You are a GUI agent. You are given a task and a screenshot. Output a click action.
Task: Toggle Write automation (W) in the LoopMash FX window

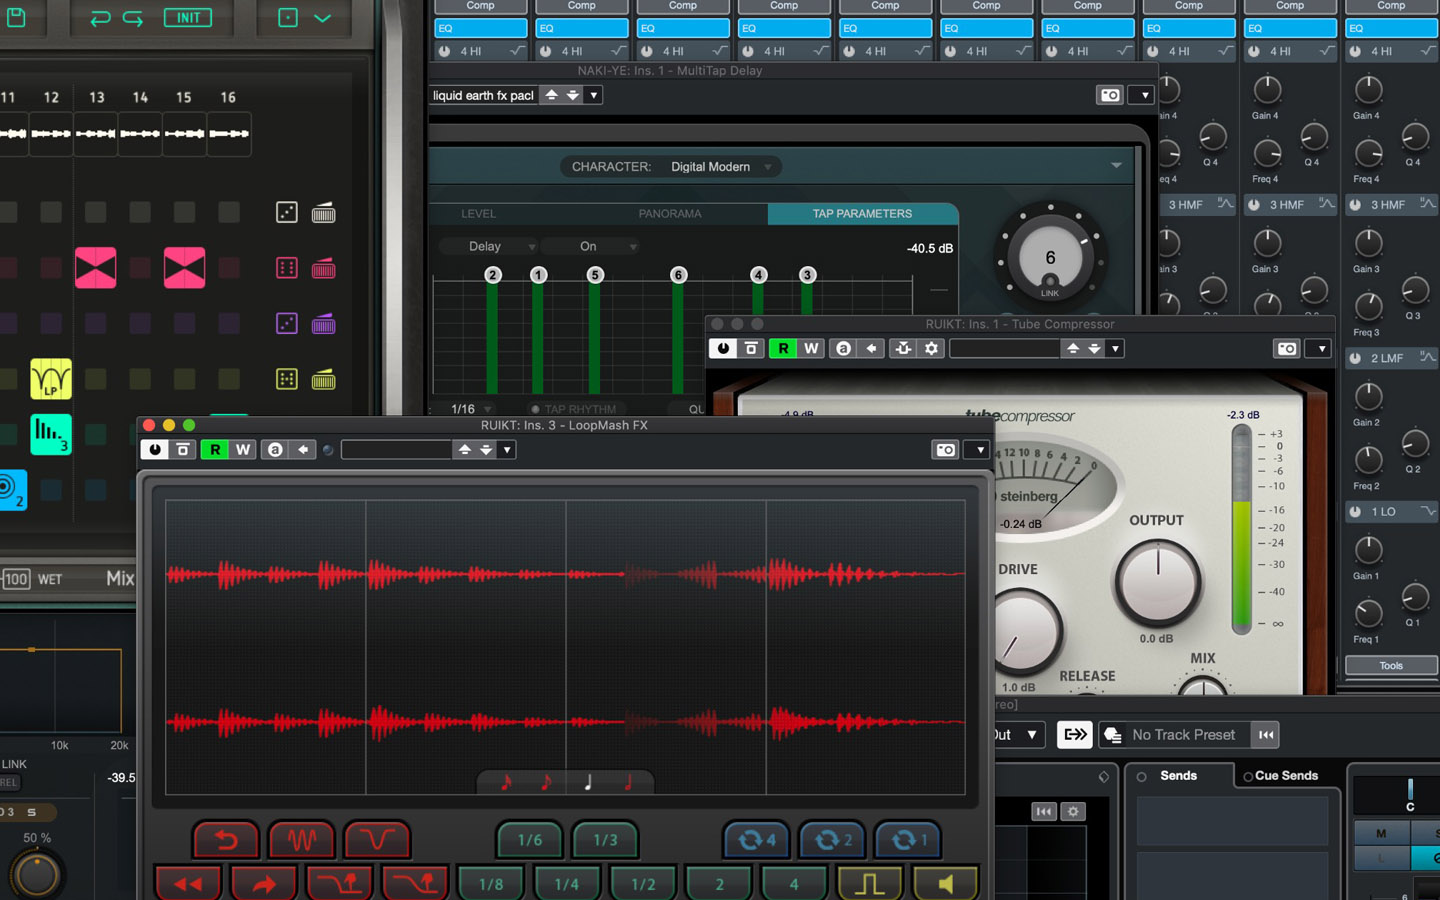243,450
